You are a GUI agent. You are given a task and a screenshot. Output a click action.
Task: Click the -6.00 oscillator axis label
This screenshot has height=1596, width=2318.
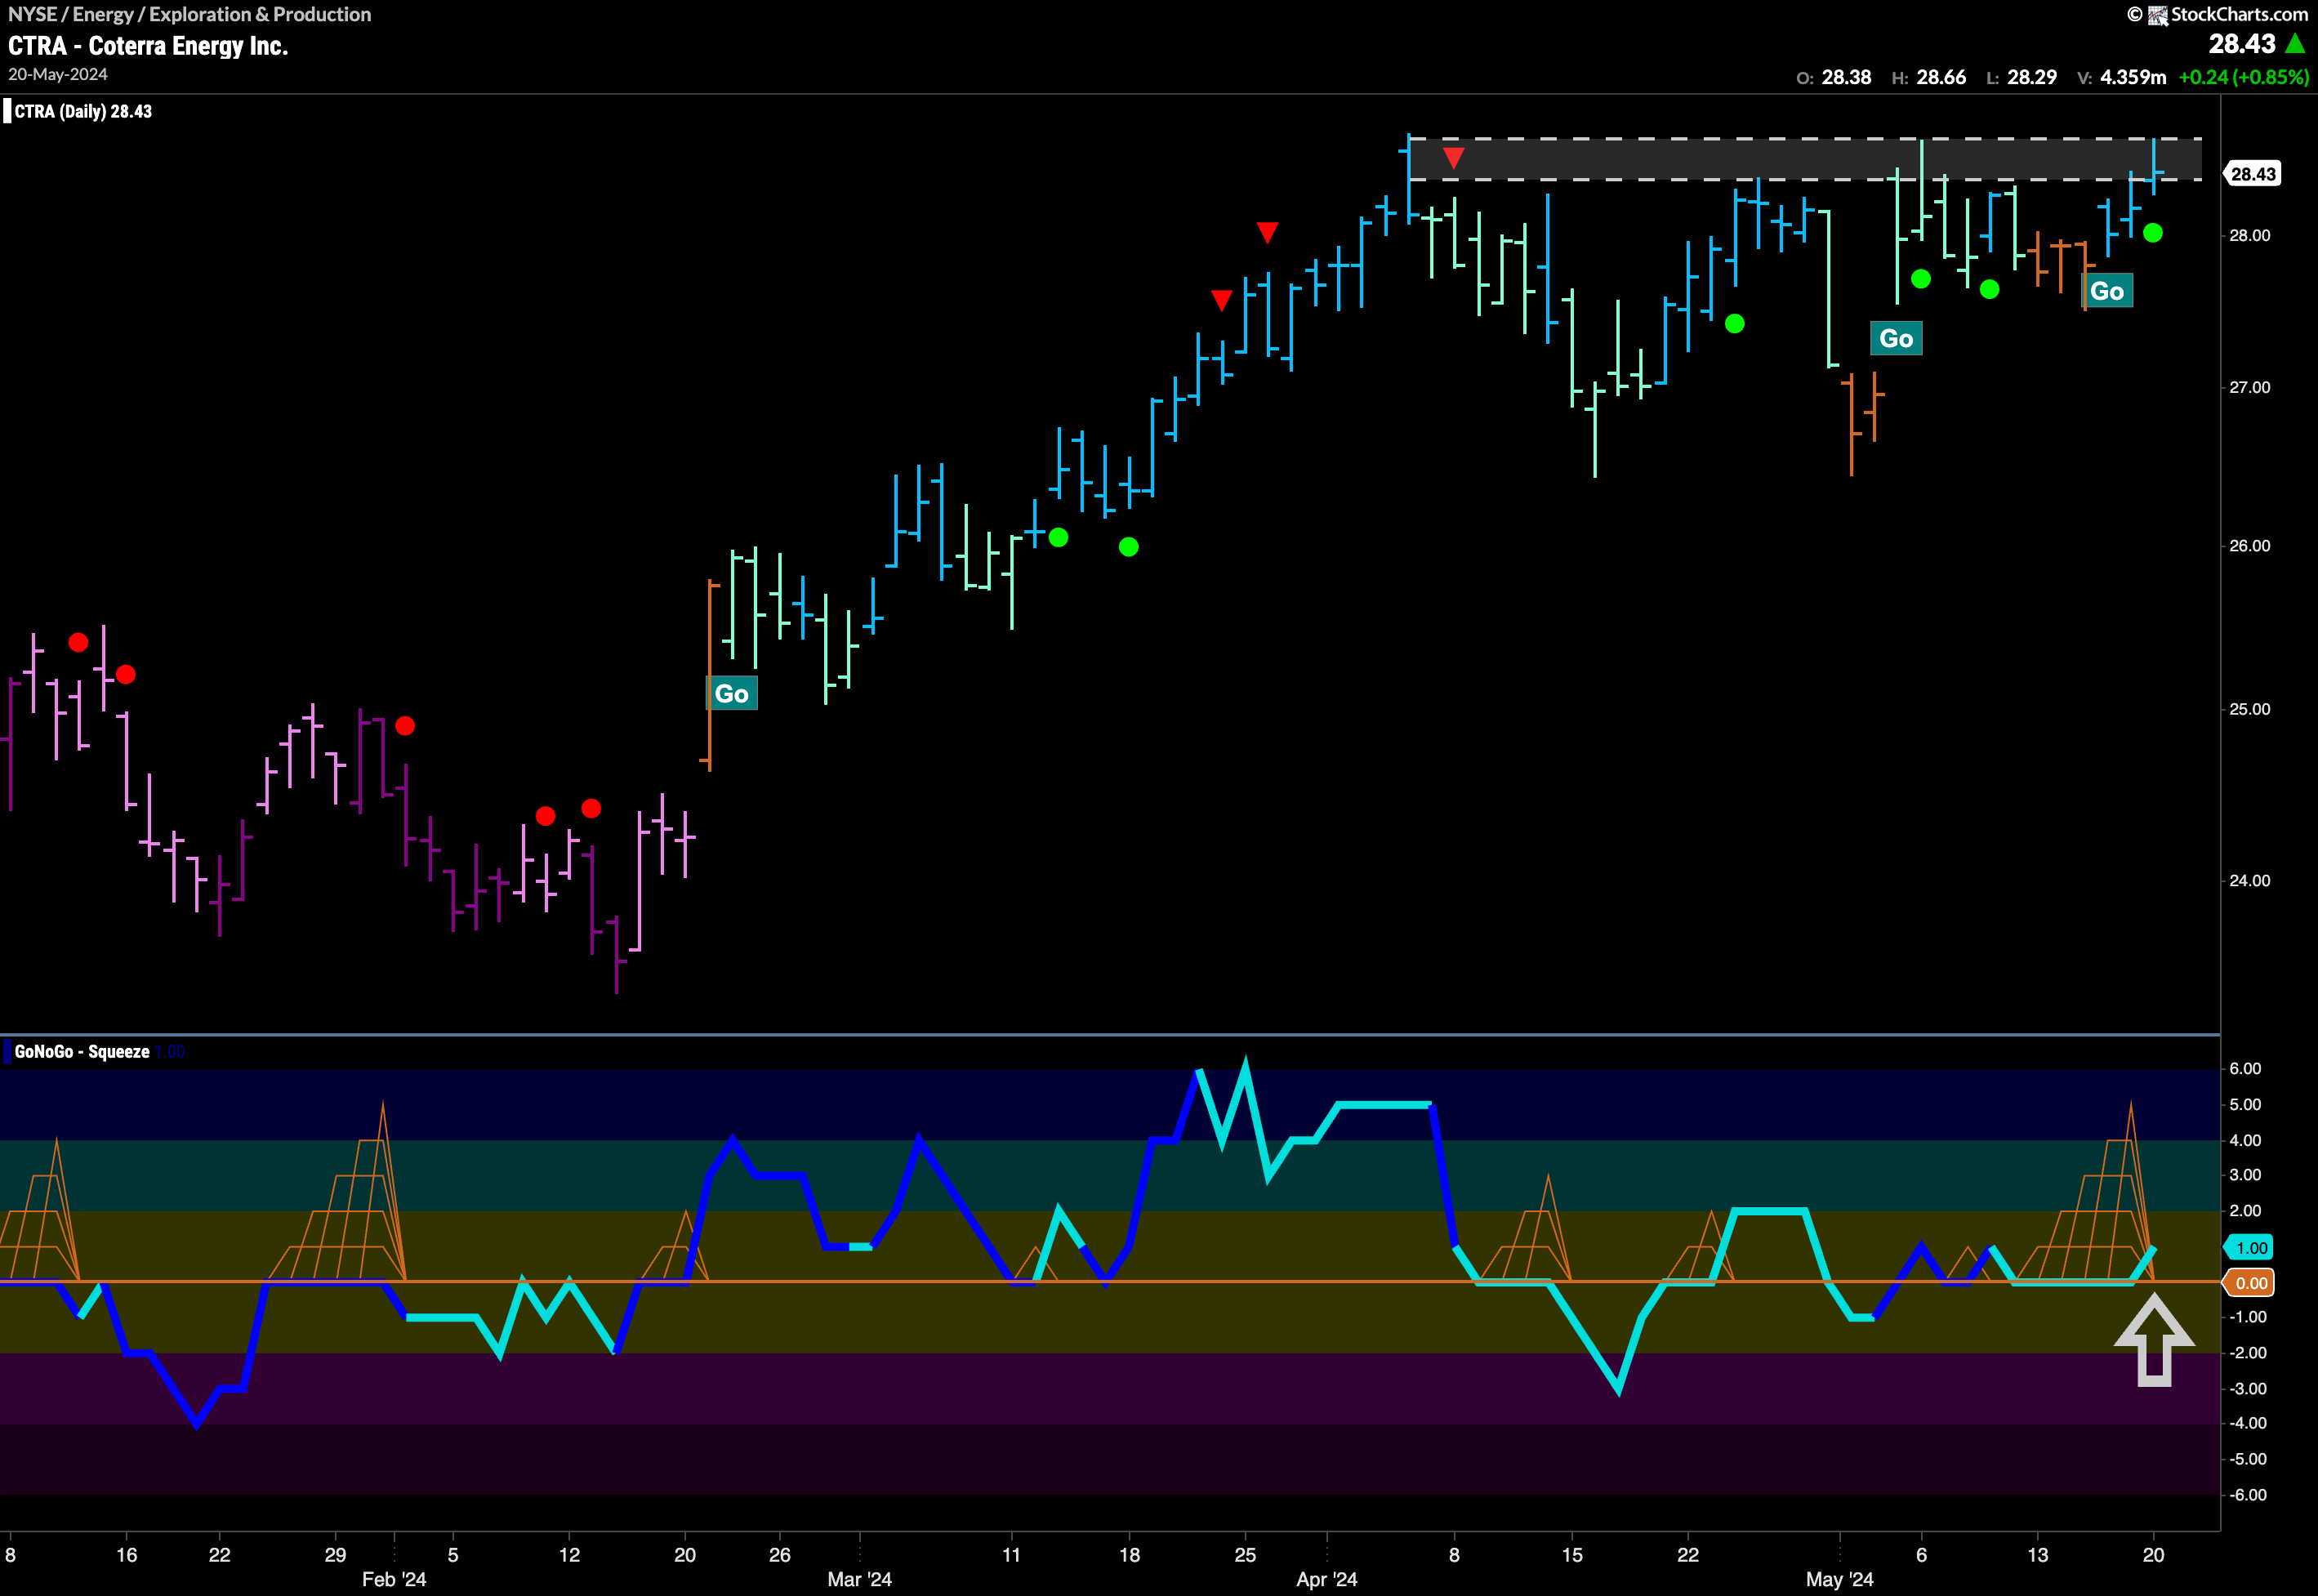coord(2247,1495)
